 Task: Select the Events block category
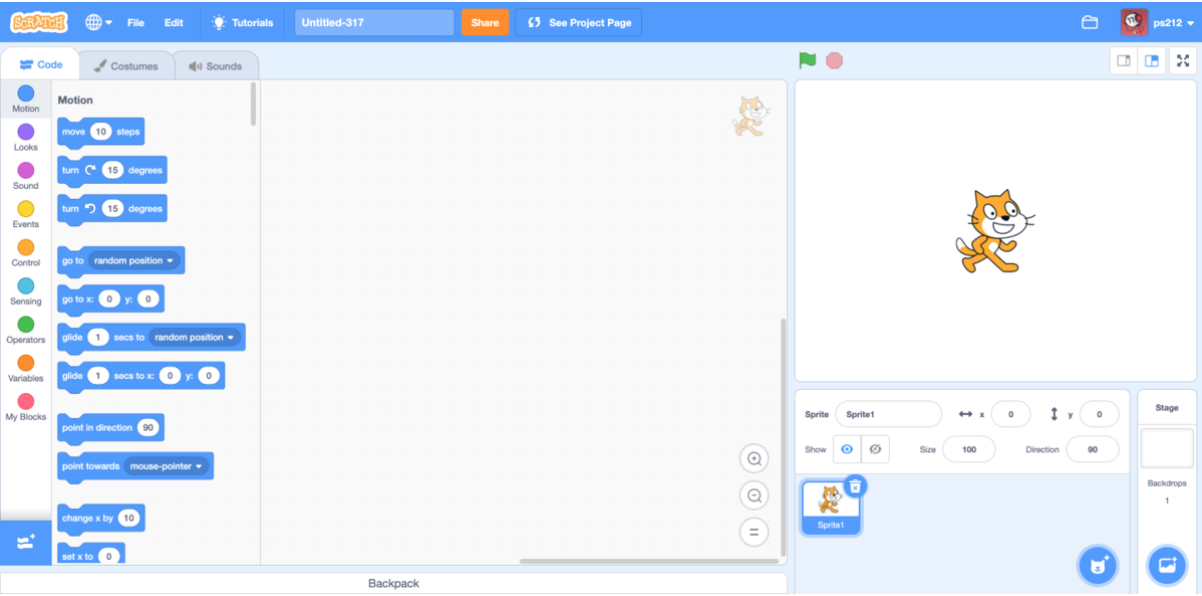click(26, 214)
